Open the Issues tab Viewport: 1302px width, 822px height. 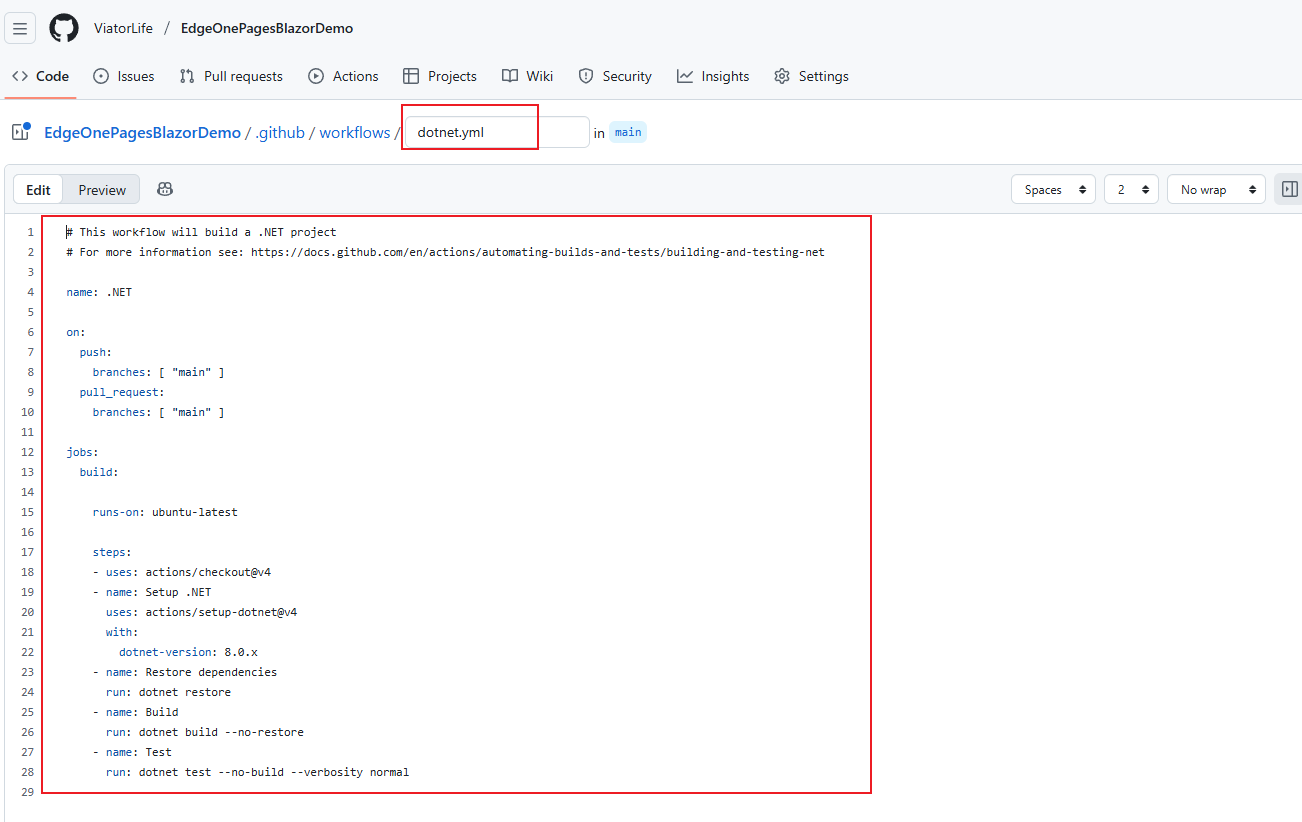tap(123, 76)
